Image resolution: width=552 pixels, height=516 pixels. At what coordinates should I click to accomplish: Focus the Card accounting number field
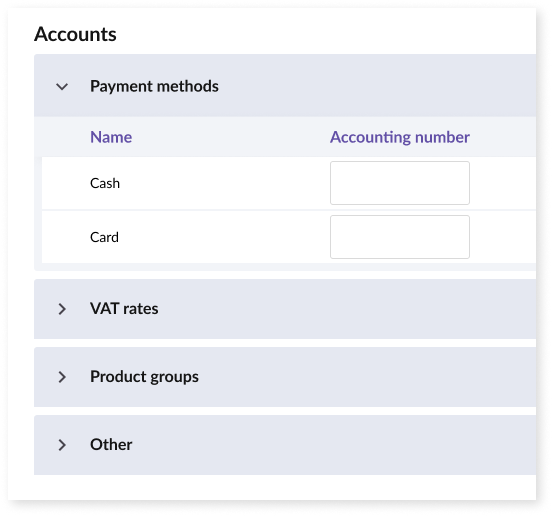[400, 237]
